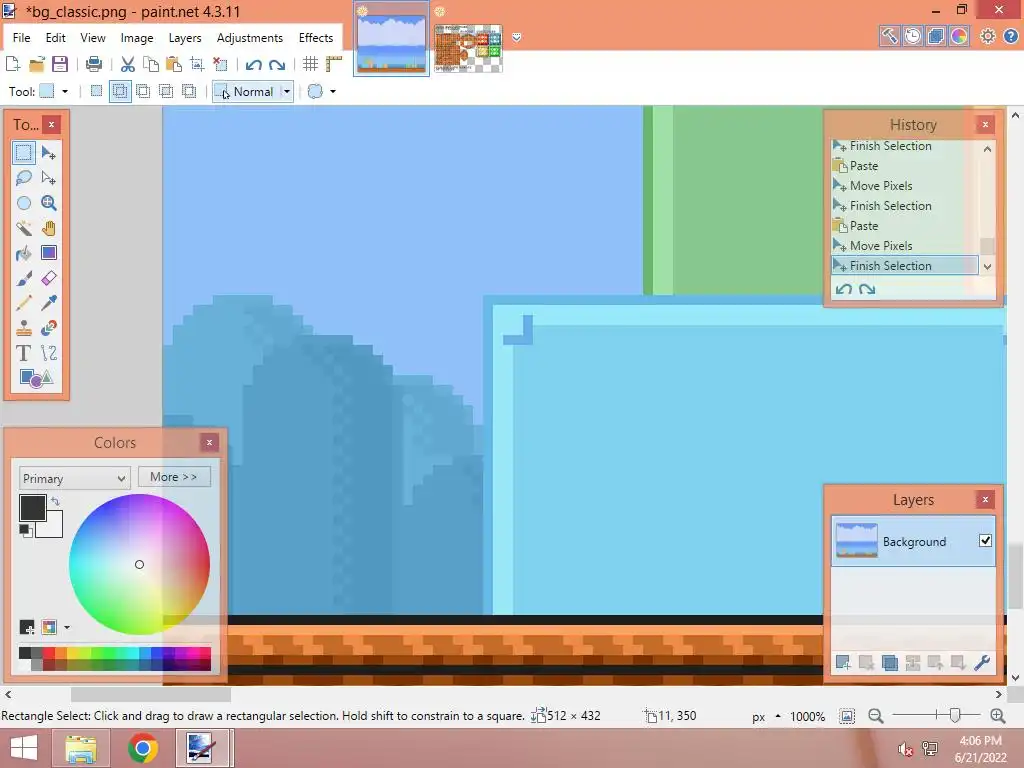This screenshot has height=768, width=1024.
Task: Toggle the pixel grid display
Action: (310, 64)
